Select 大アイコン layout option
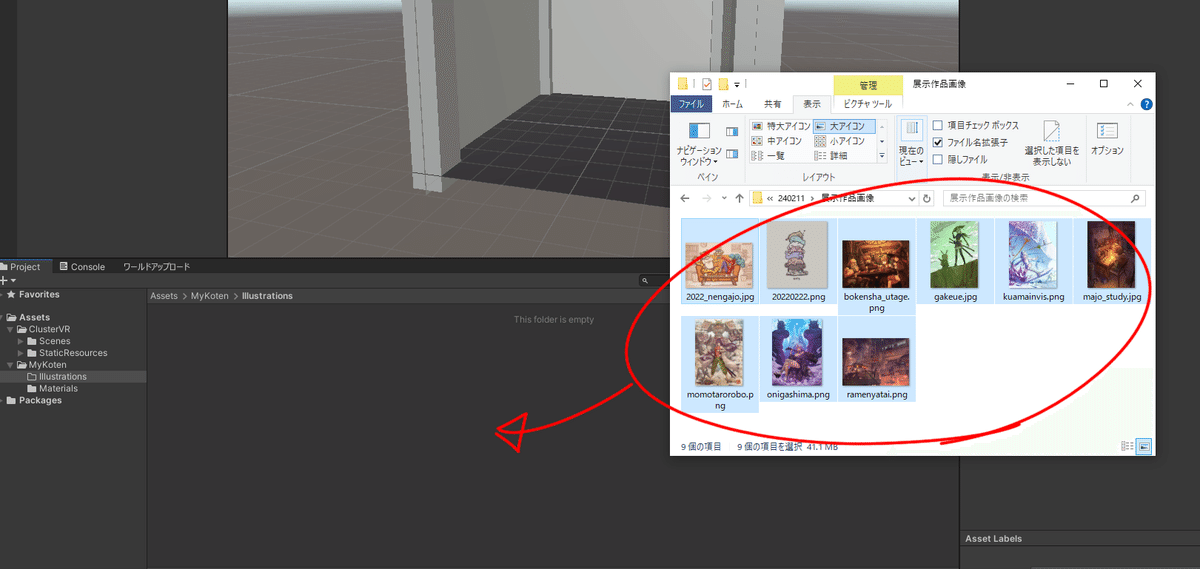The height and width of the screenshot is (569, 1200). (843, 127)
